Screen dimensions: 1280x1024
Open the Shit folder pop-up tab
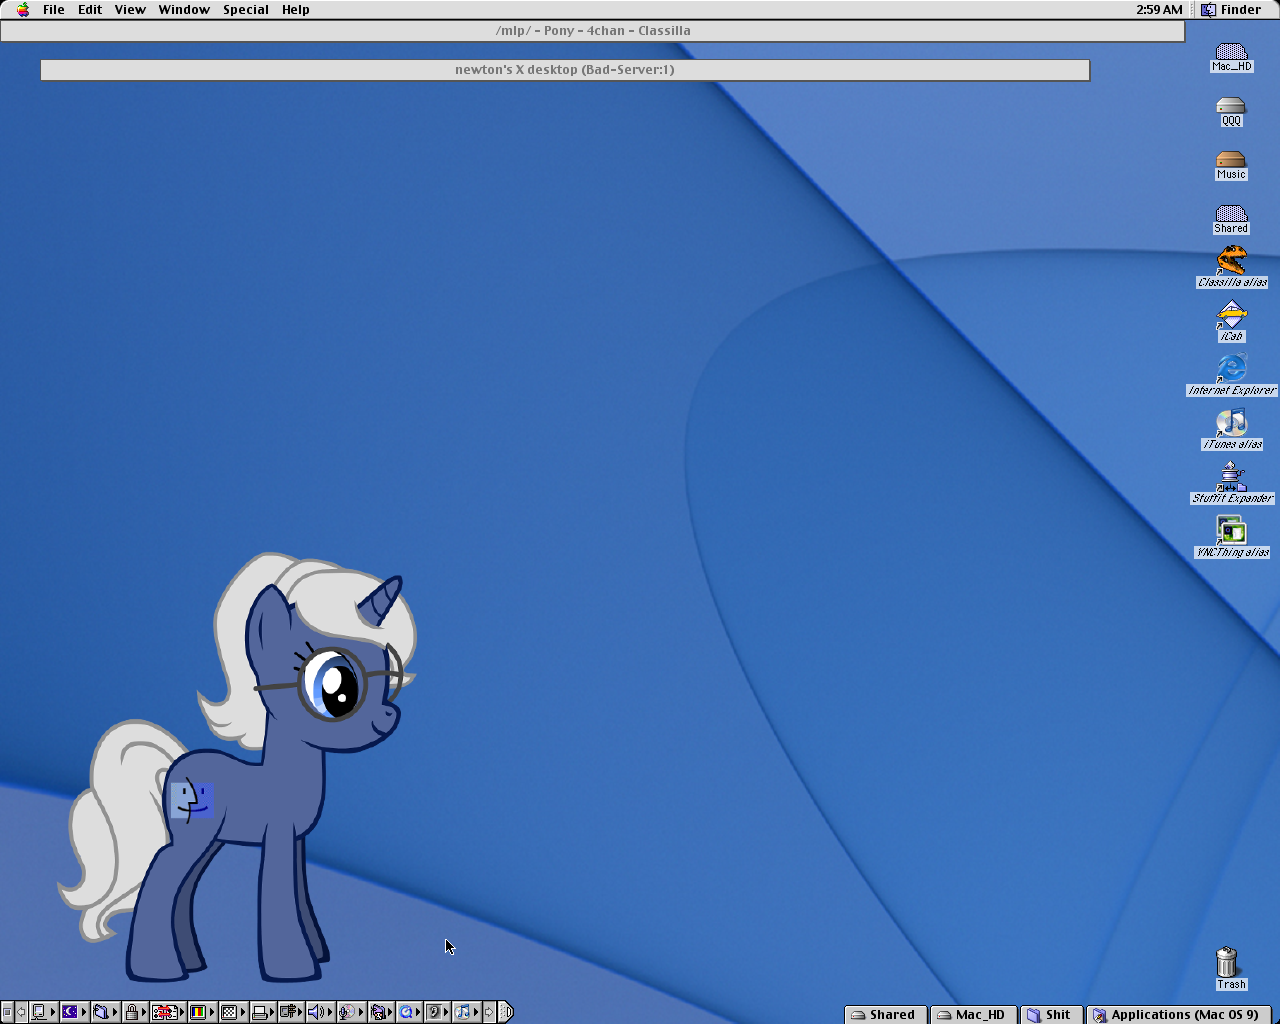[x=1051, y=1015]
